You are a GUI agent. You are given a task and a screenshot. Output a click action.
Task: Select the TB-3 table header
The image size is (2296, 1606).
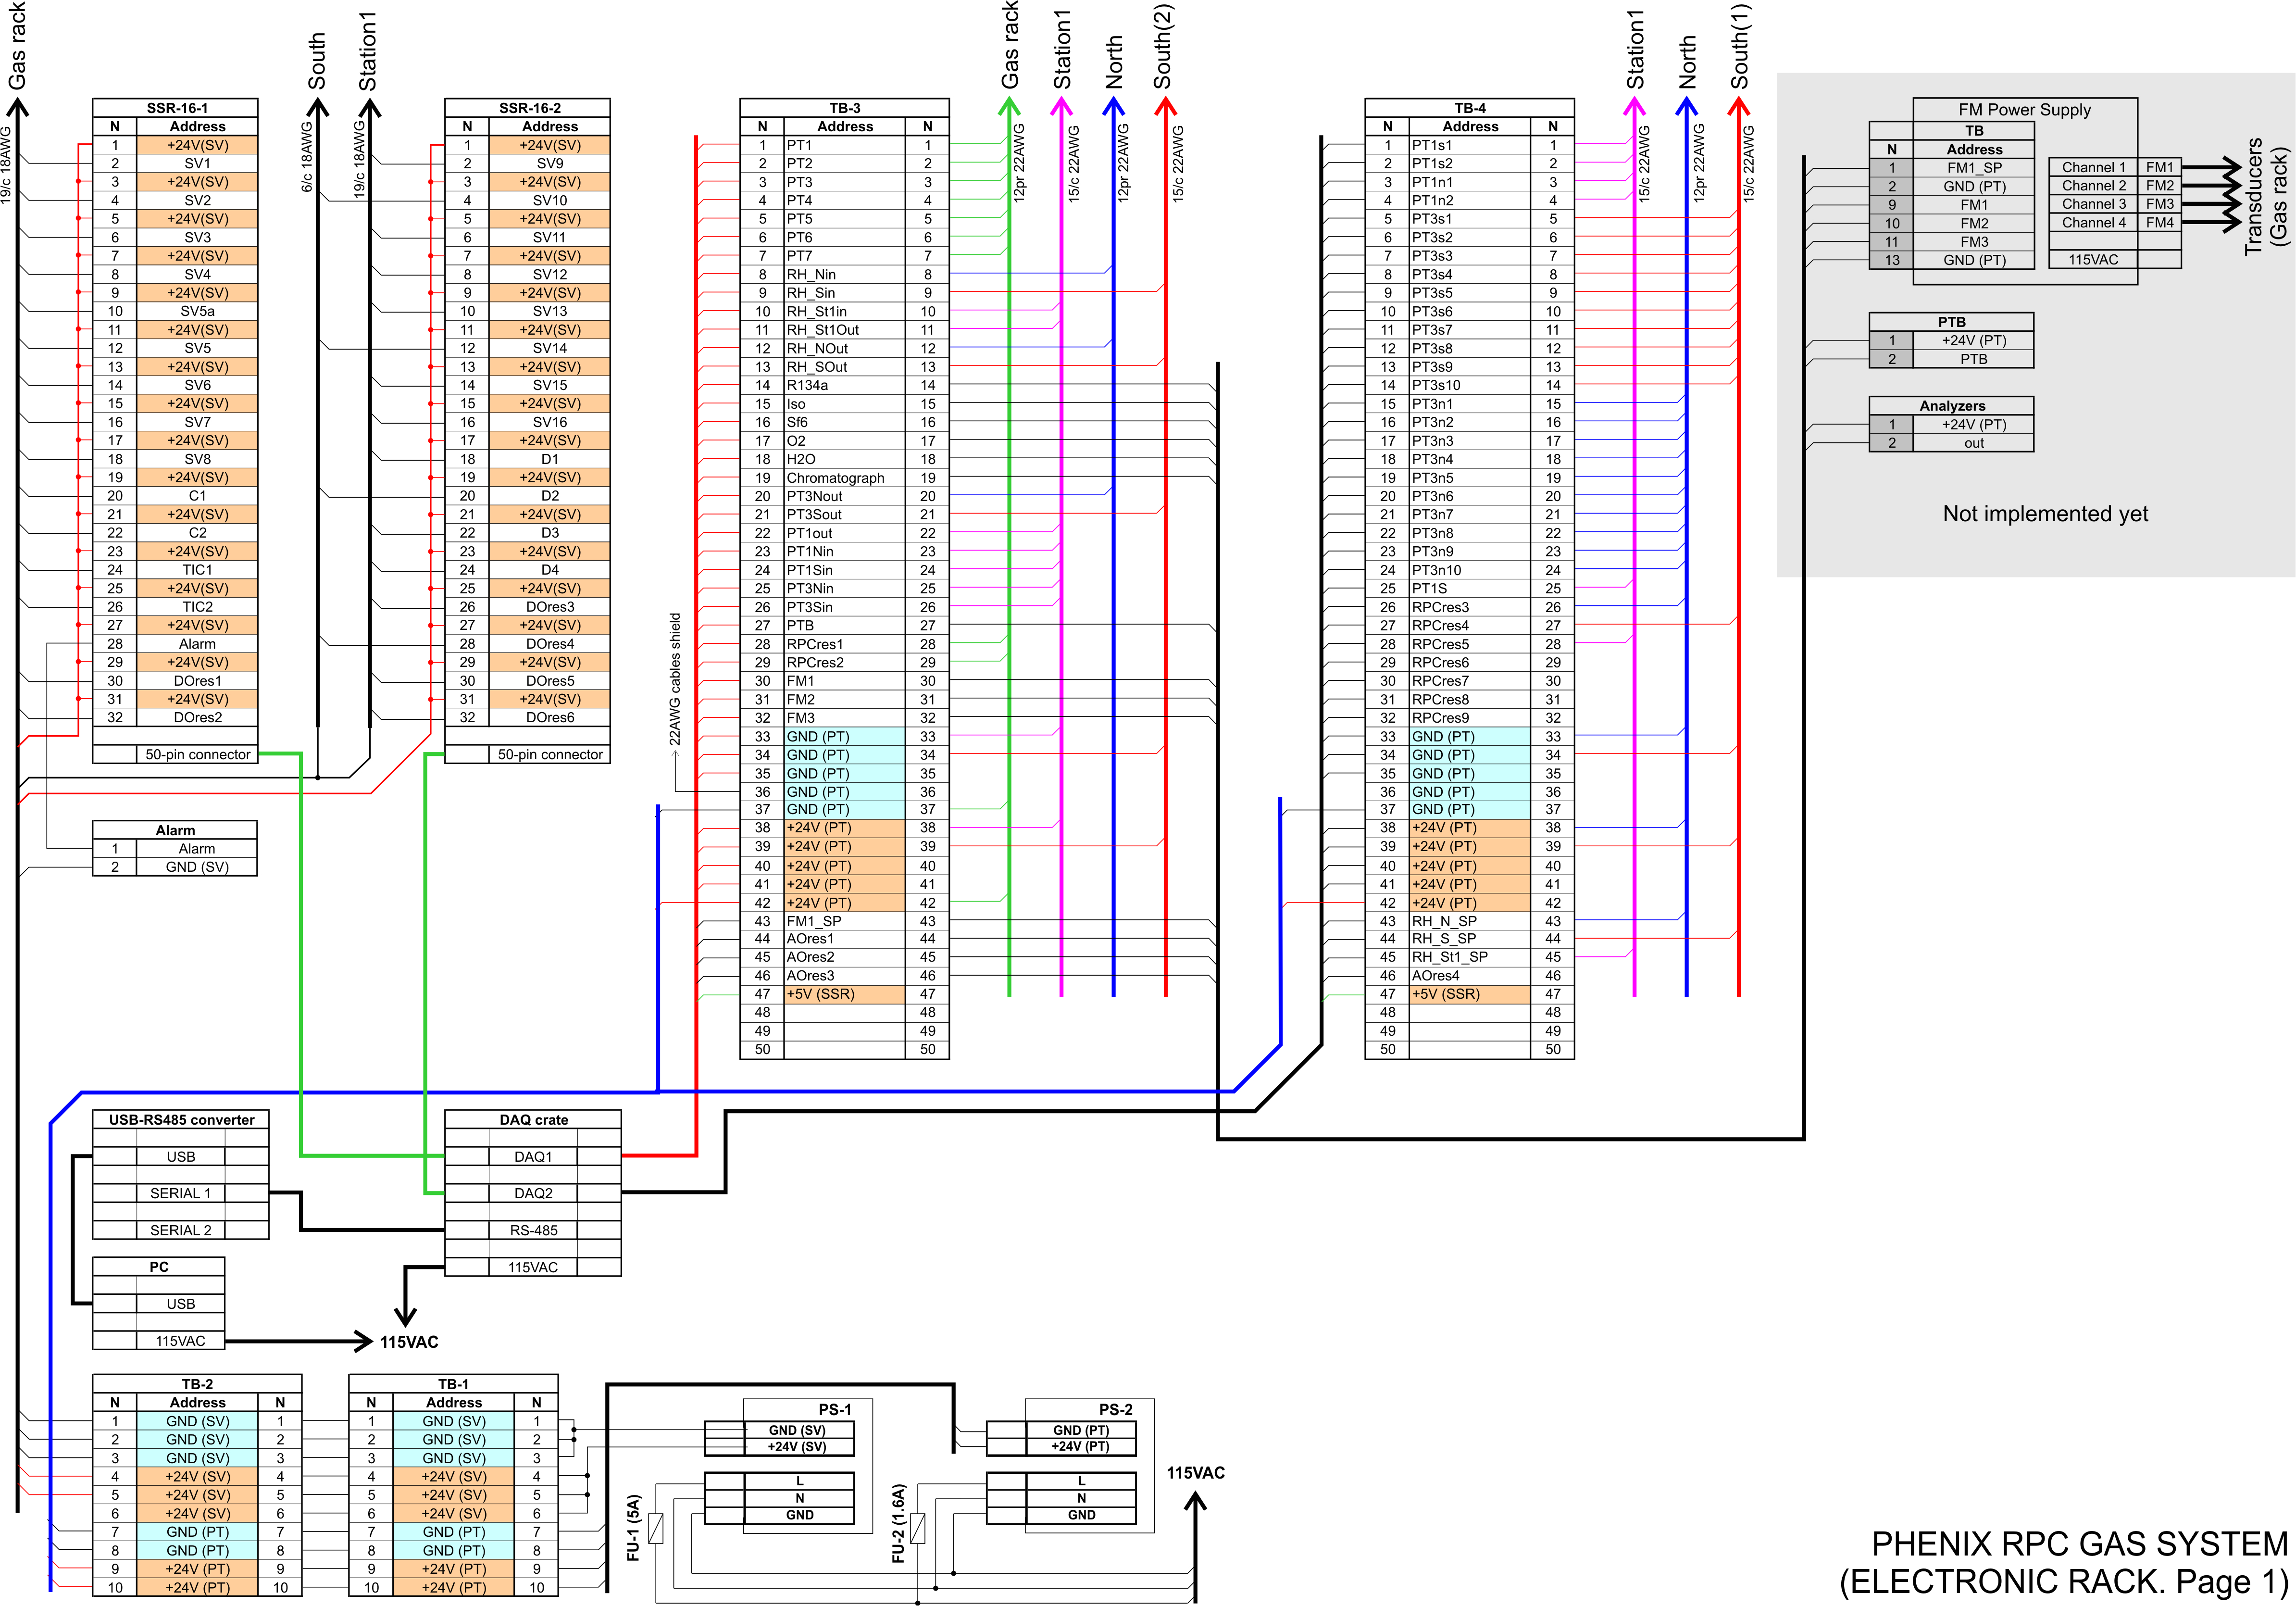845,107
